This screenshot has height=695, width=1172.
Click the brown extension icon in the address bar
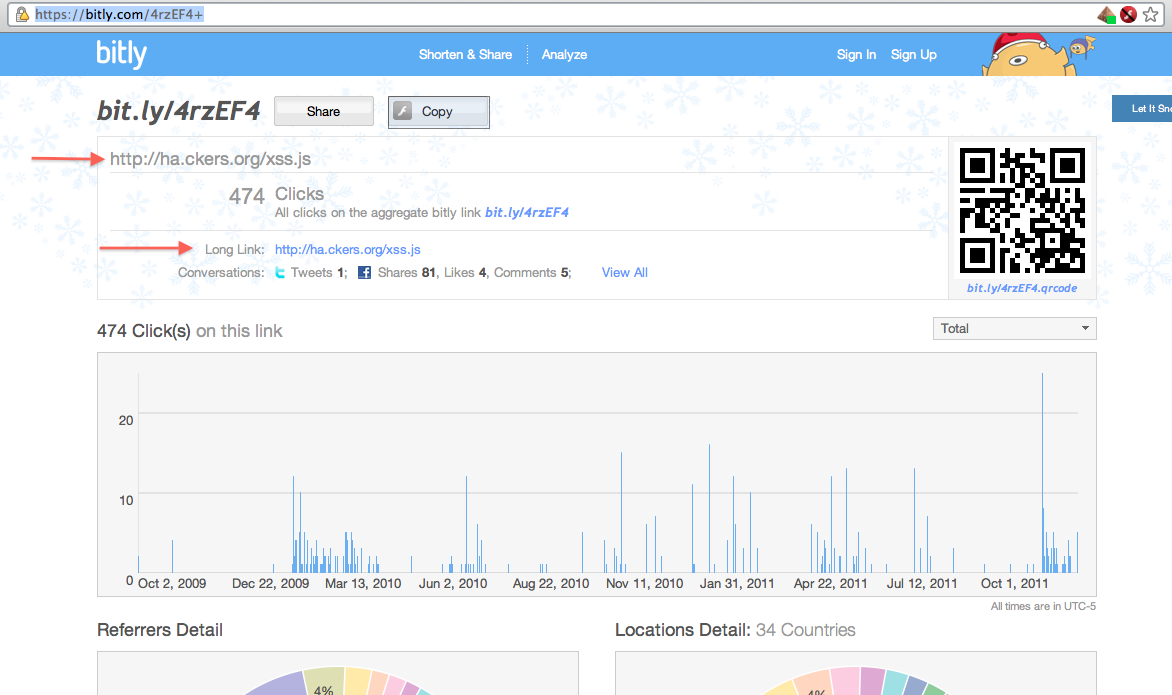(1106, 14)
